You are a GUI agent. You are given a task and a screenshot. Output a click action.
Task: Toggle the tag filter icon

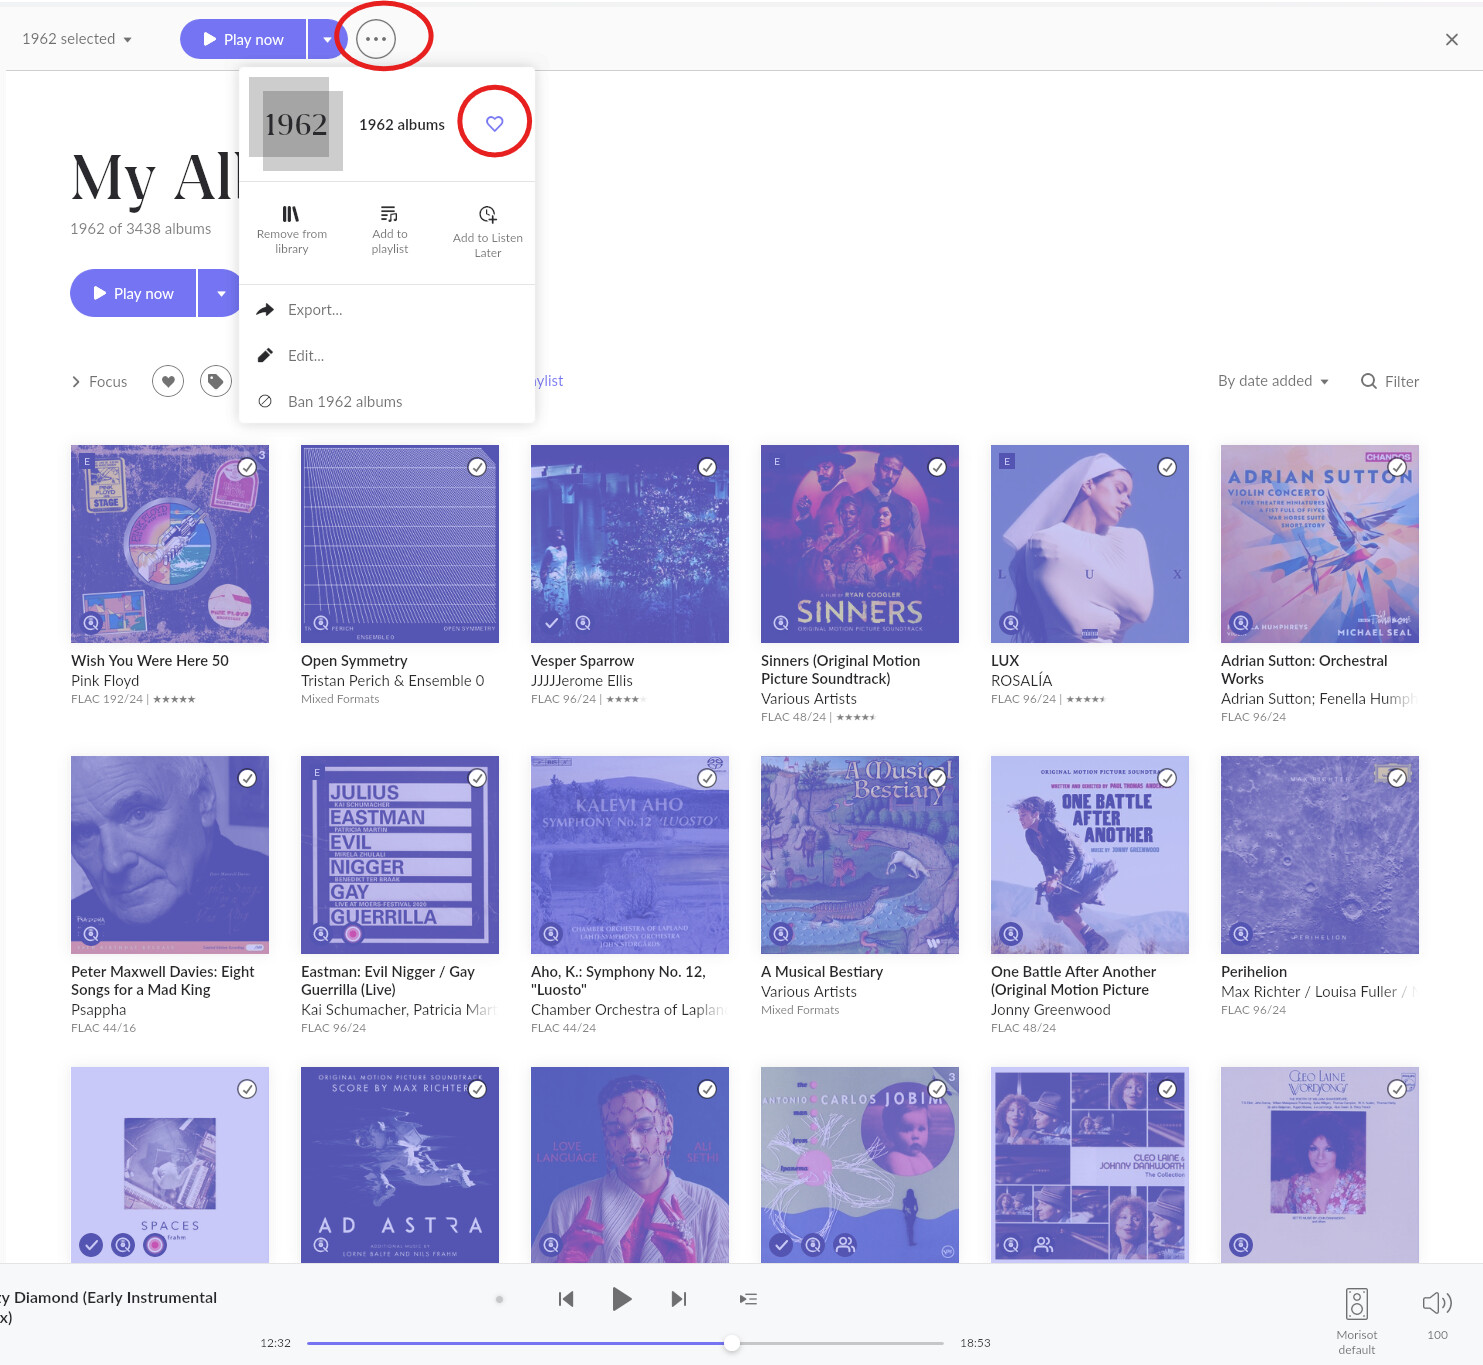[215, 381]
